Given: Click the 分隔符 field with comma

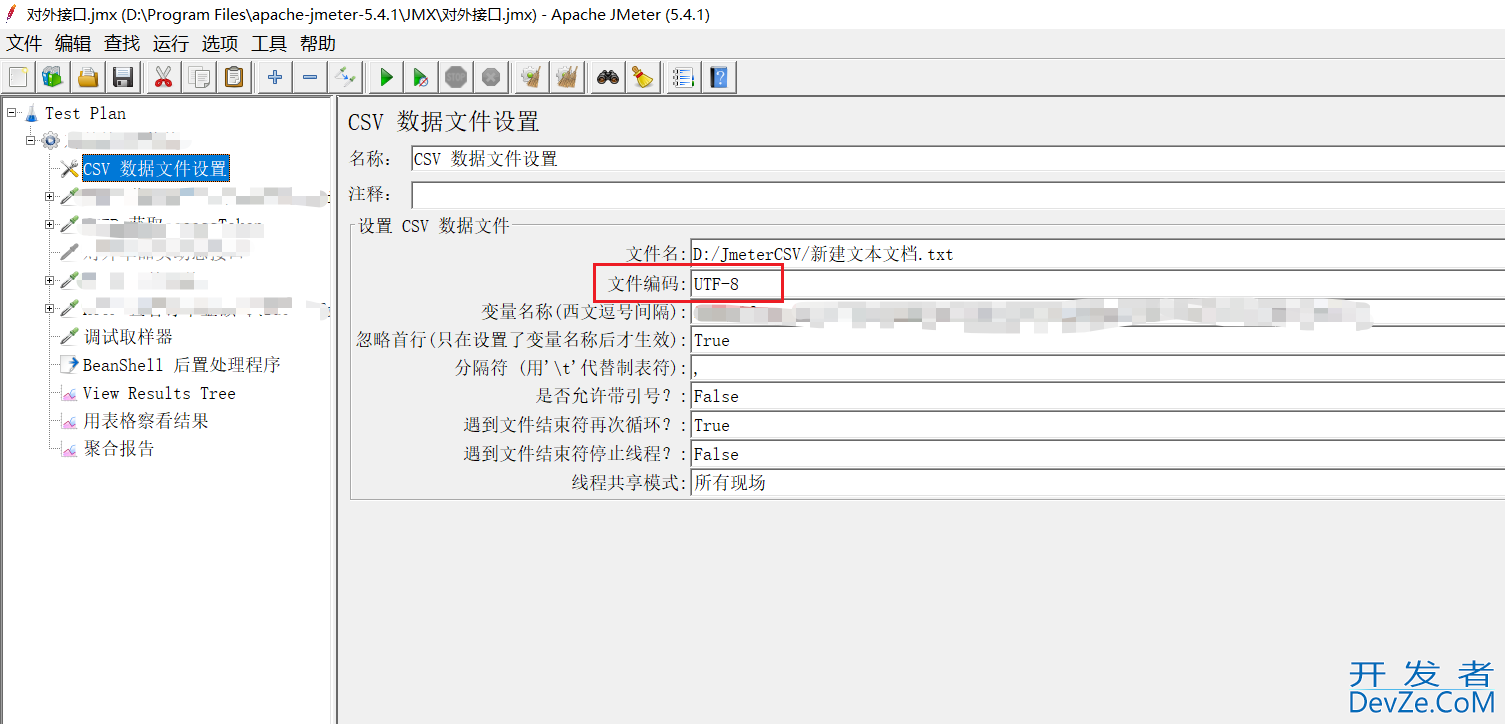Looking at the screenshot, I should [1097, 368].
